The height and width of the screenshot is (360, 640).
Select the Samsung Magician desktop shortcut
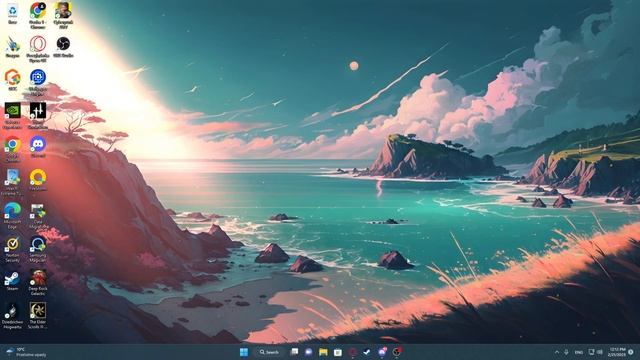pyautogui.click(x=38, y=249)
